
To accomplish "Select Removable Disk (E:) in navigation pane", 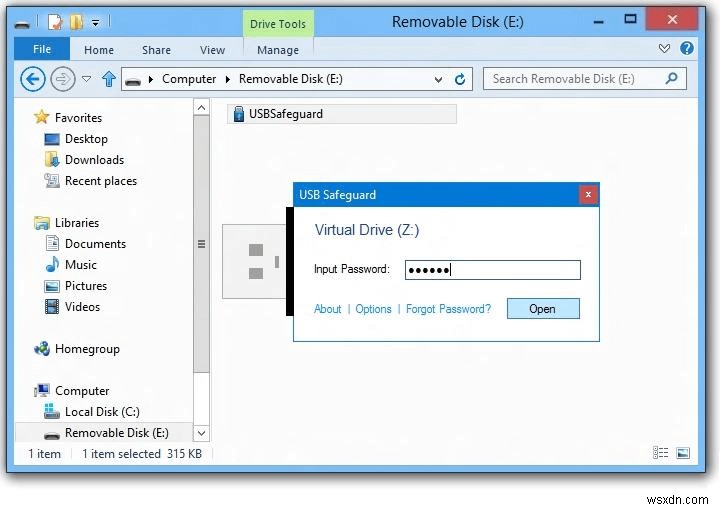I will 104,433.
